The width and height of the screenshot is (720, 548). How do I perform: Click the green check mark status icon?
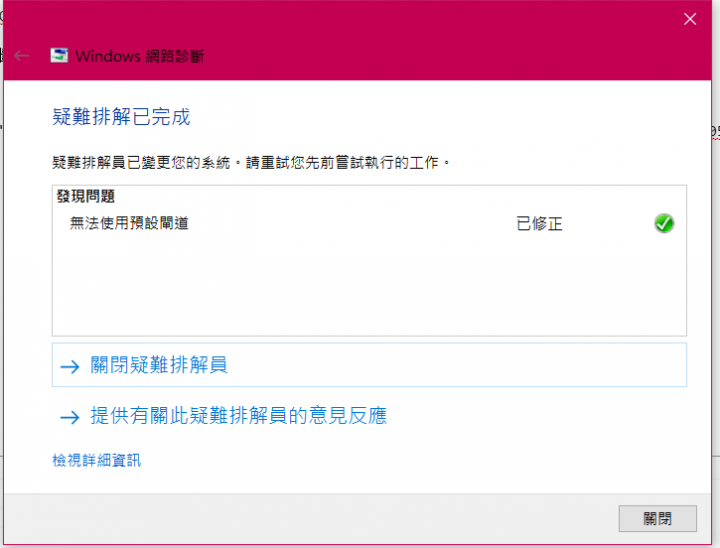pos(664,224)
